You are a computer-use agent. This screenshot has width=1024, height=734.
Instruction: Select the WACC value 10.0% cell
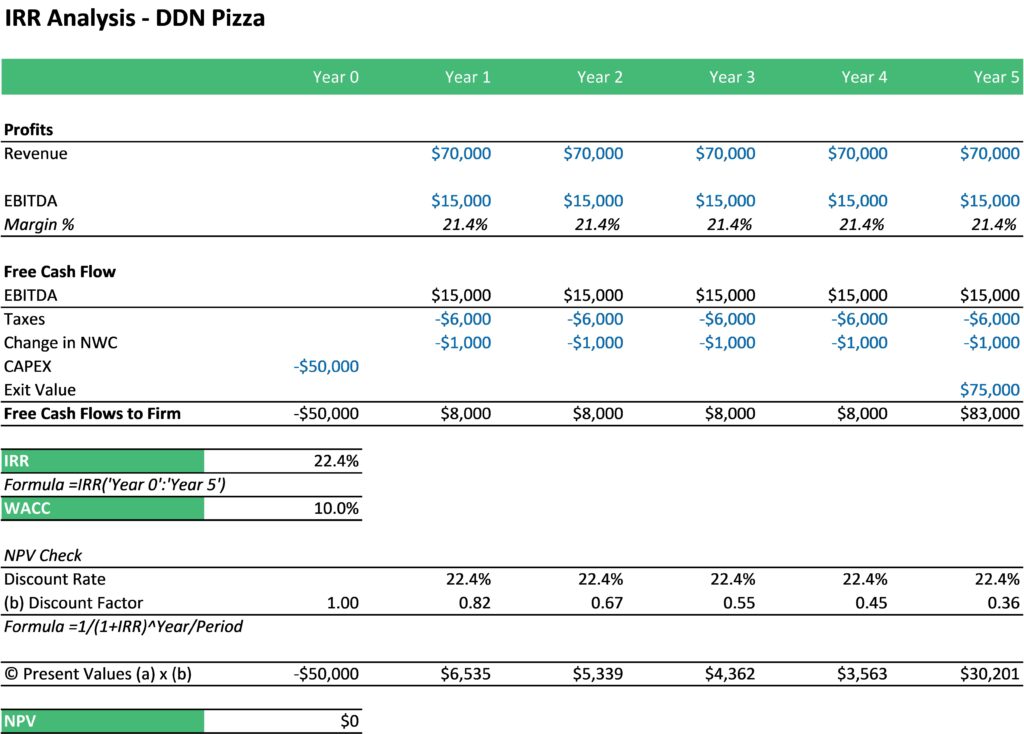tap(336, 508)
